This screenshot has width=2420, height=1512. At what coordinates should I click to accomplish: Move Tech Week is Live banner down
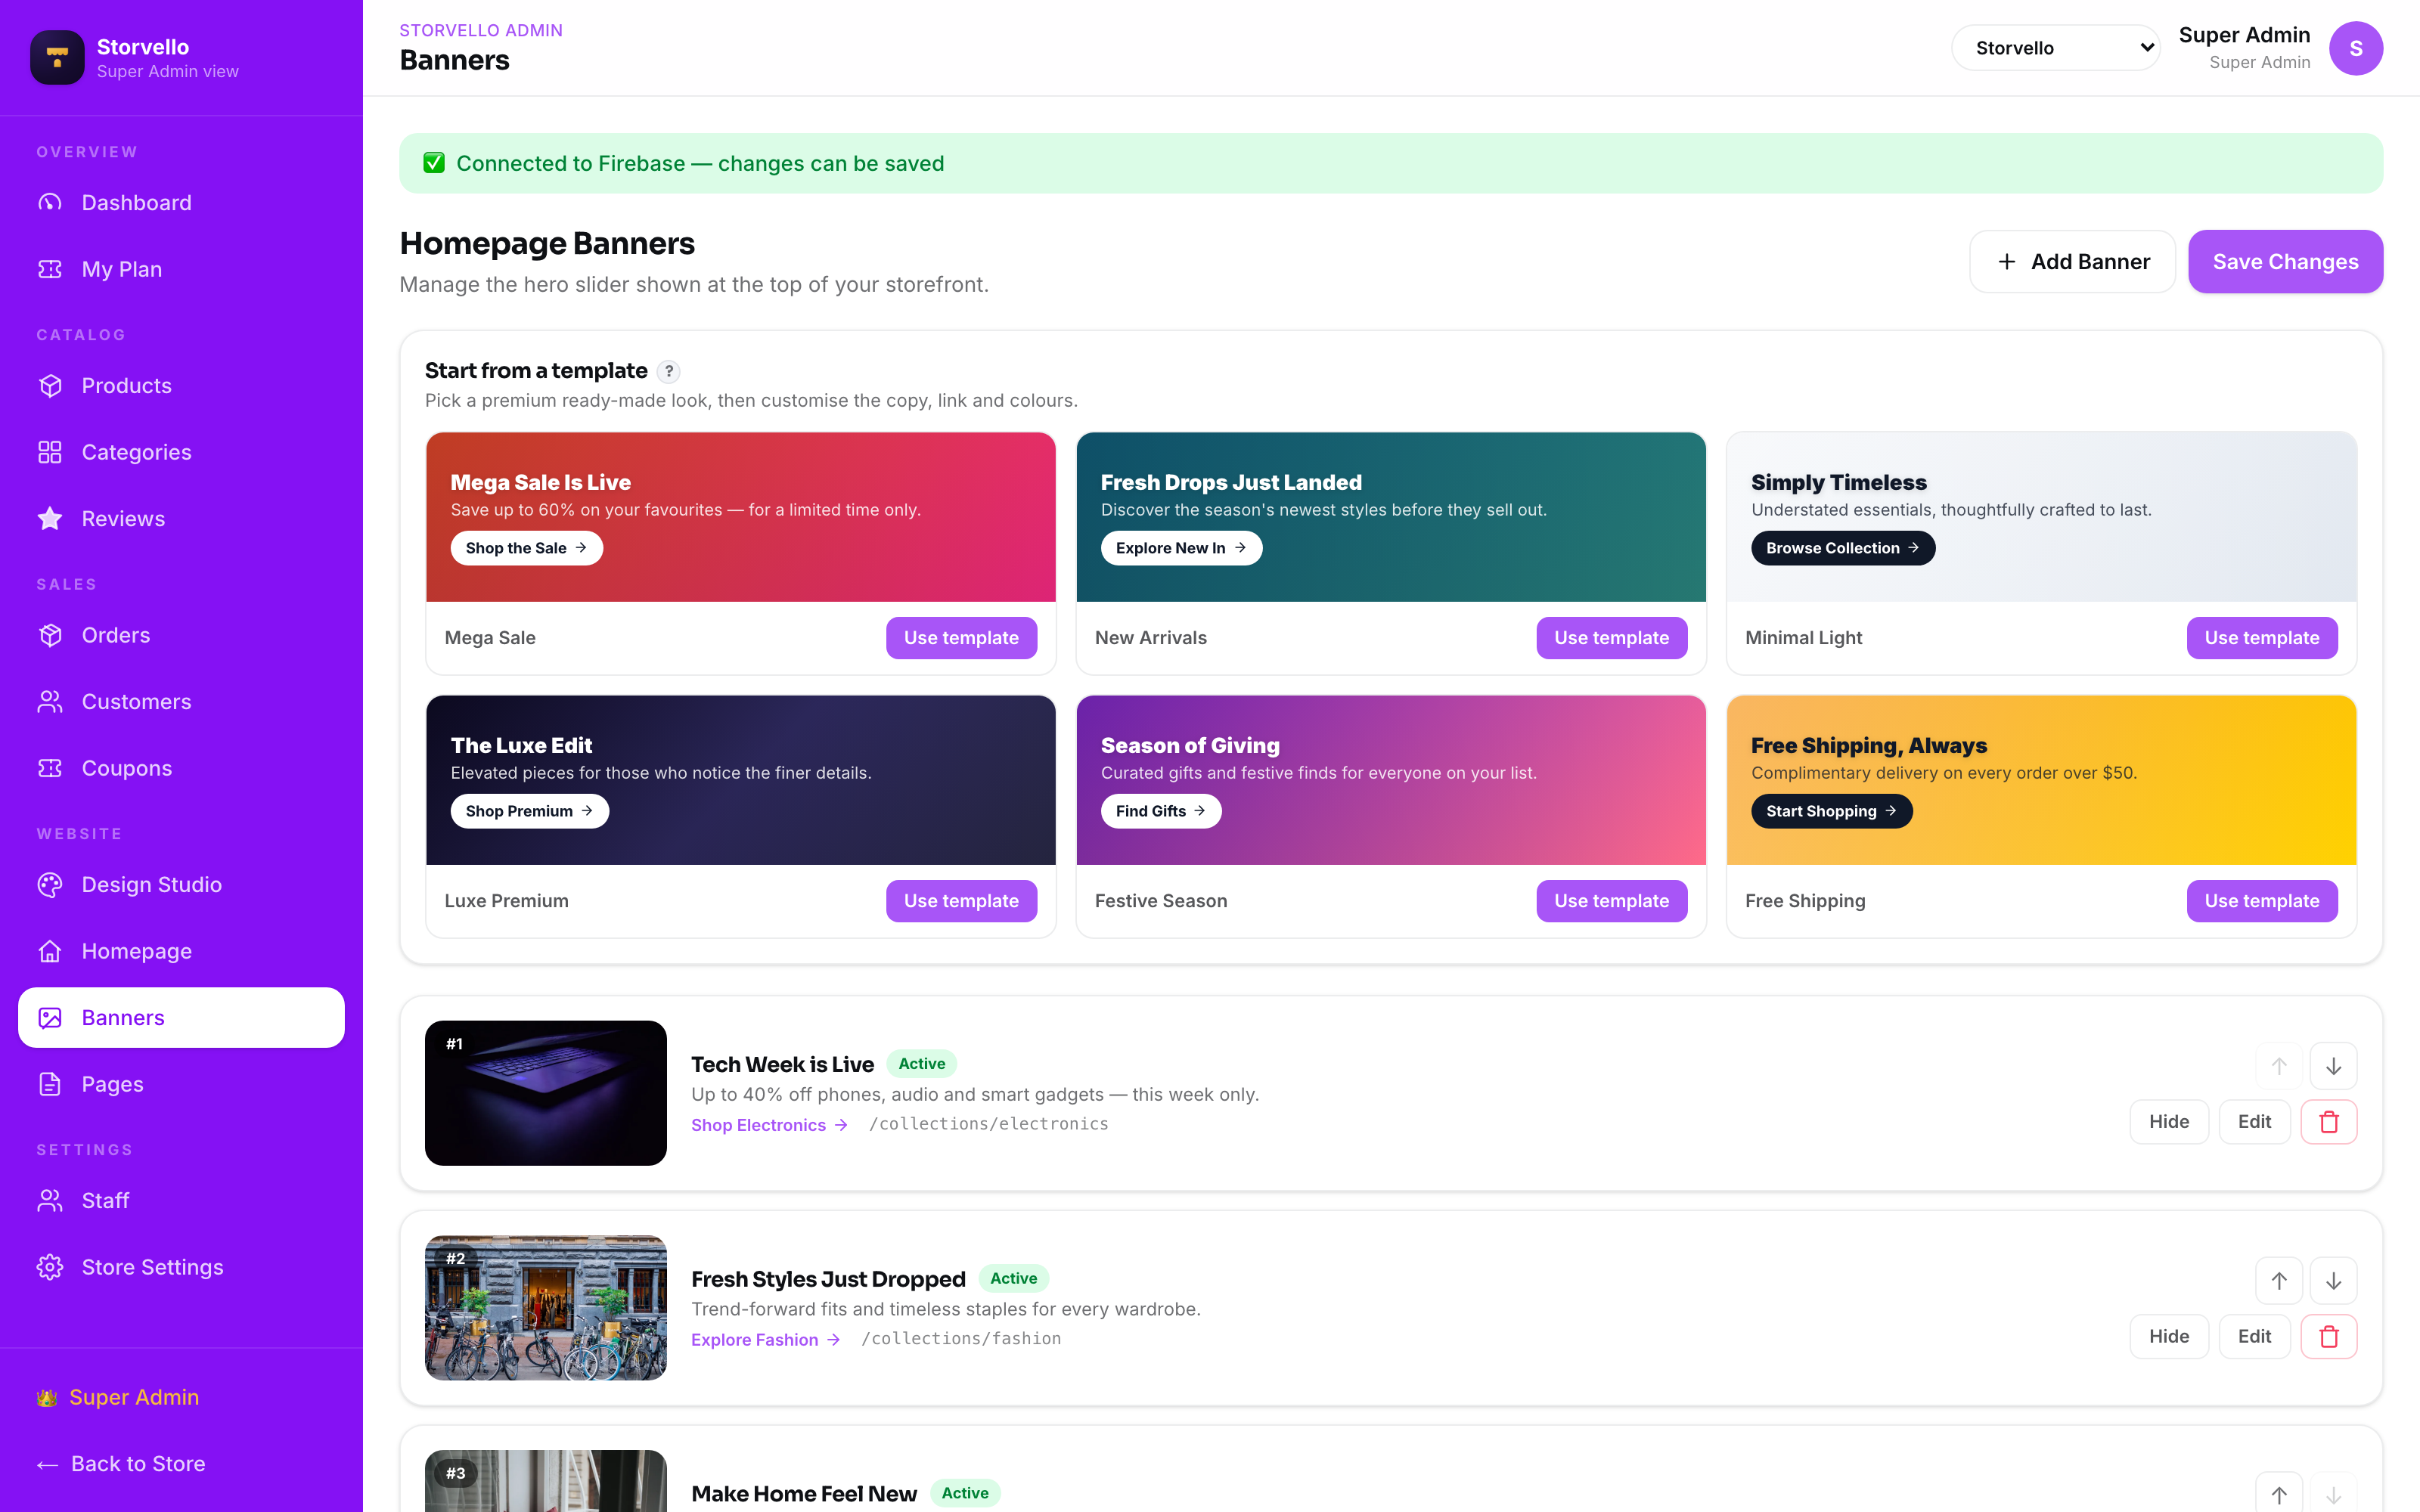pyautogui.click(x=2333, y=1066)
